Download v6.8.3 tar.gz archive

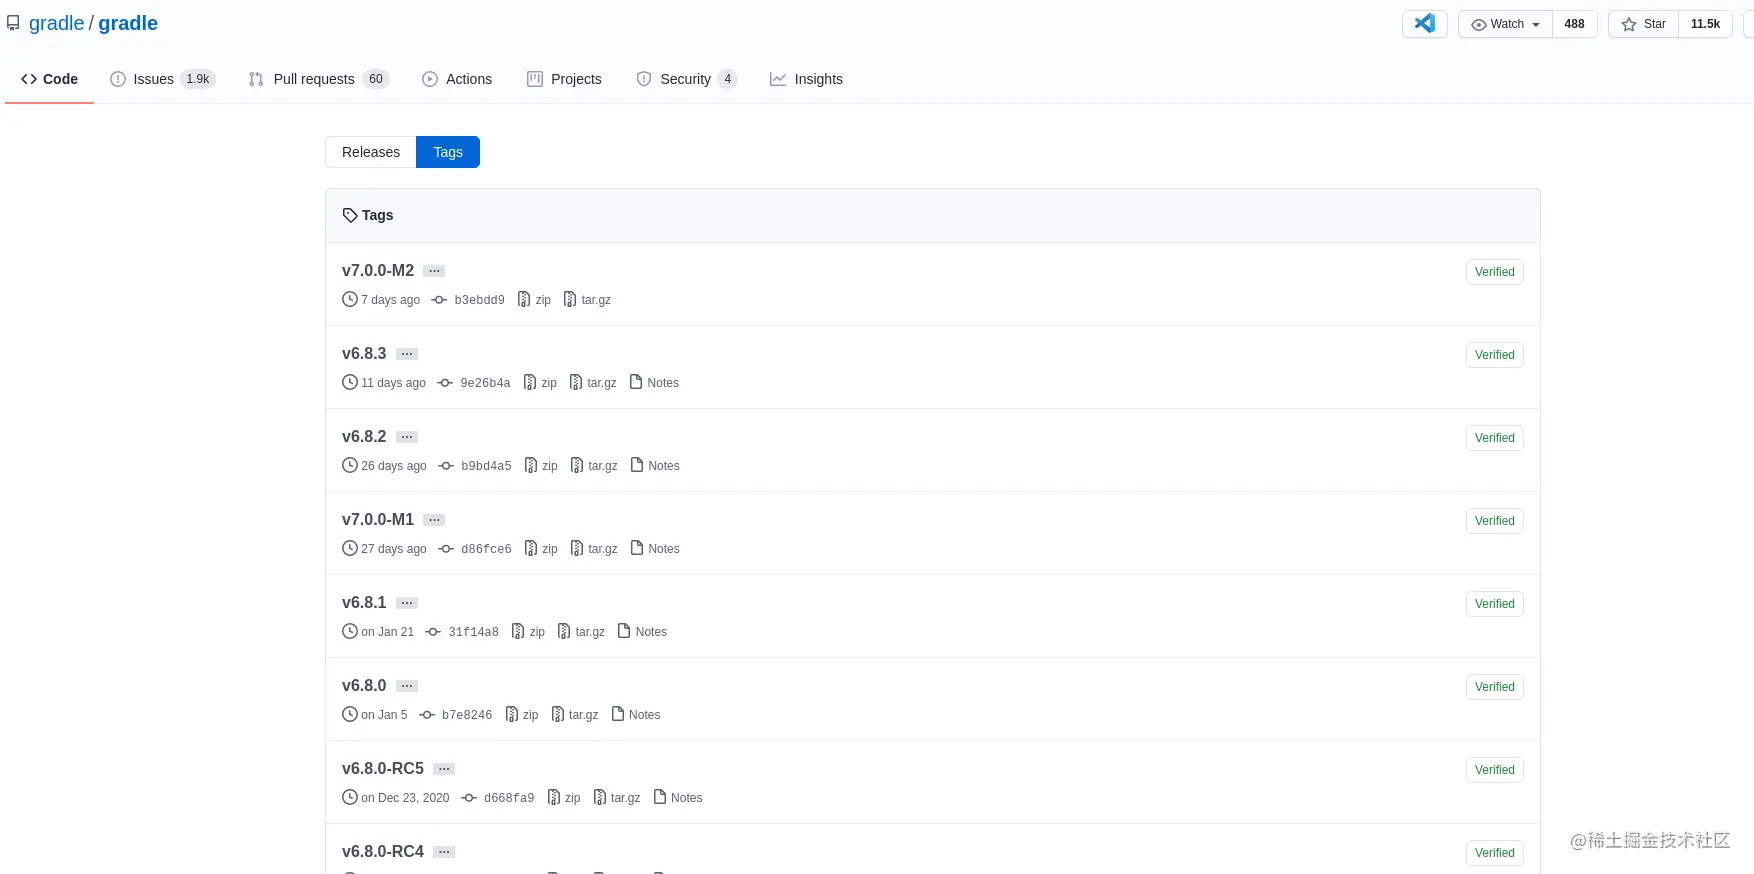pos(593,383)
